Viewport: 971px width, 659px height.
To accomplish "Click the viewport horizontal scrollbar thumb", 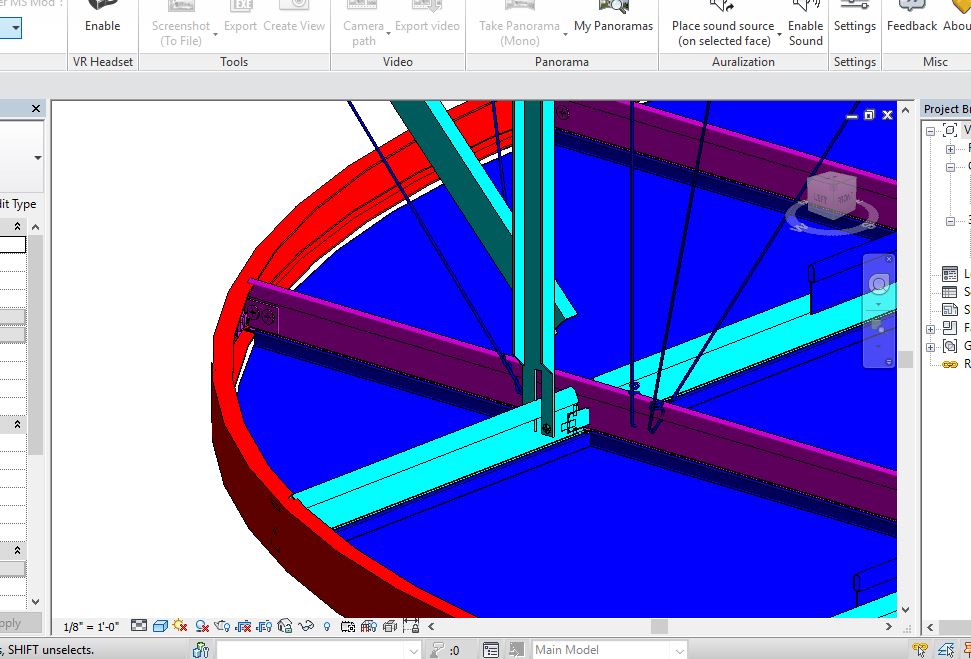I will coord(659,626).
